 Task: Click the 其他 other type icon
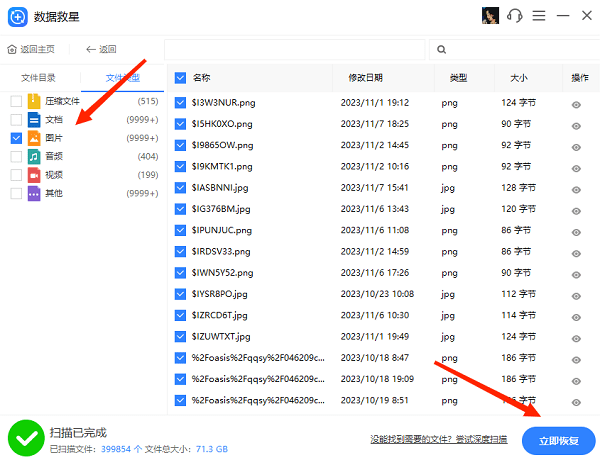(x=34, y=193)
